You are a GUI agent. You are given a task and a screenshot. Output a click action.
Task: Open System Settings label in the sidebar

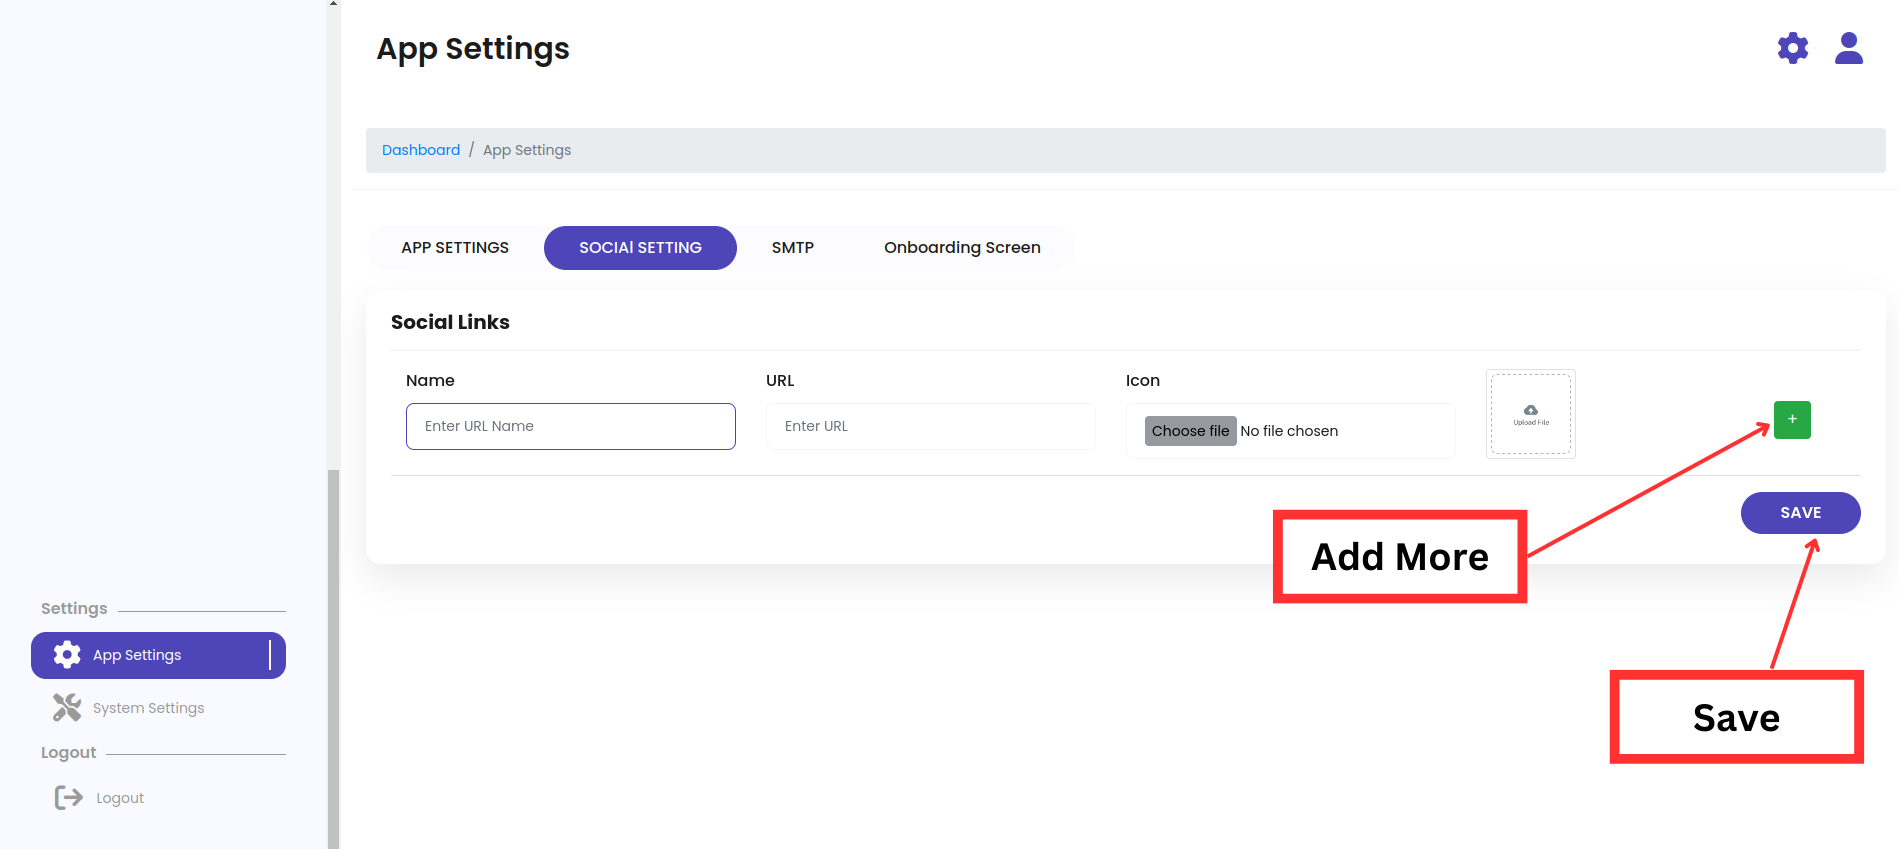148,708
